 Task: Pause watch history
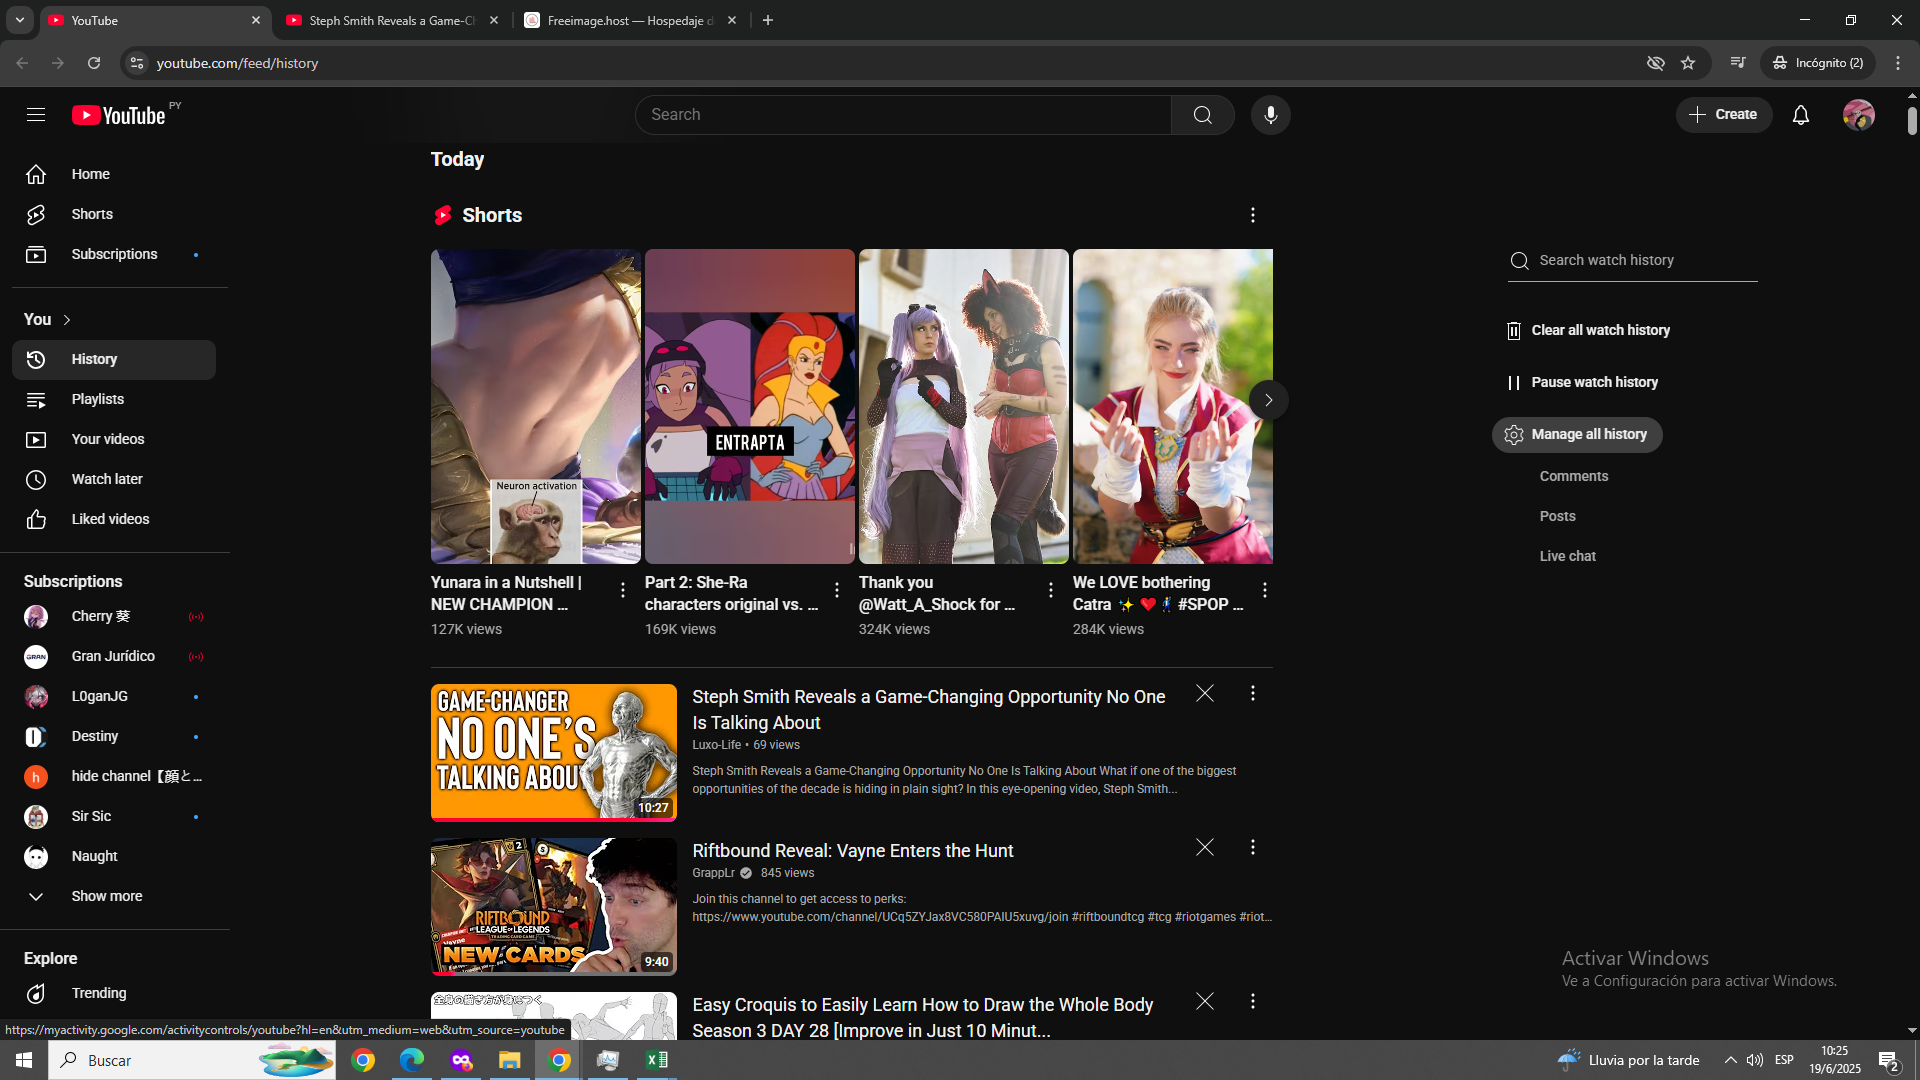tap(1583, 383)
